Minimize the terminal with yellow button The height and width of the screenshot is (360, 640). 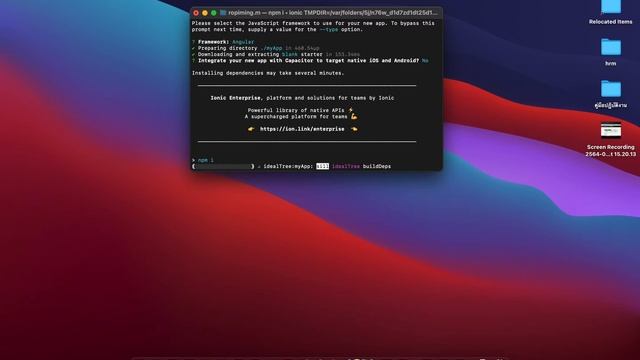[x=205, y=13]
